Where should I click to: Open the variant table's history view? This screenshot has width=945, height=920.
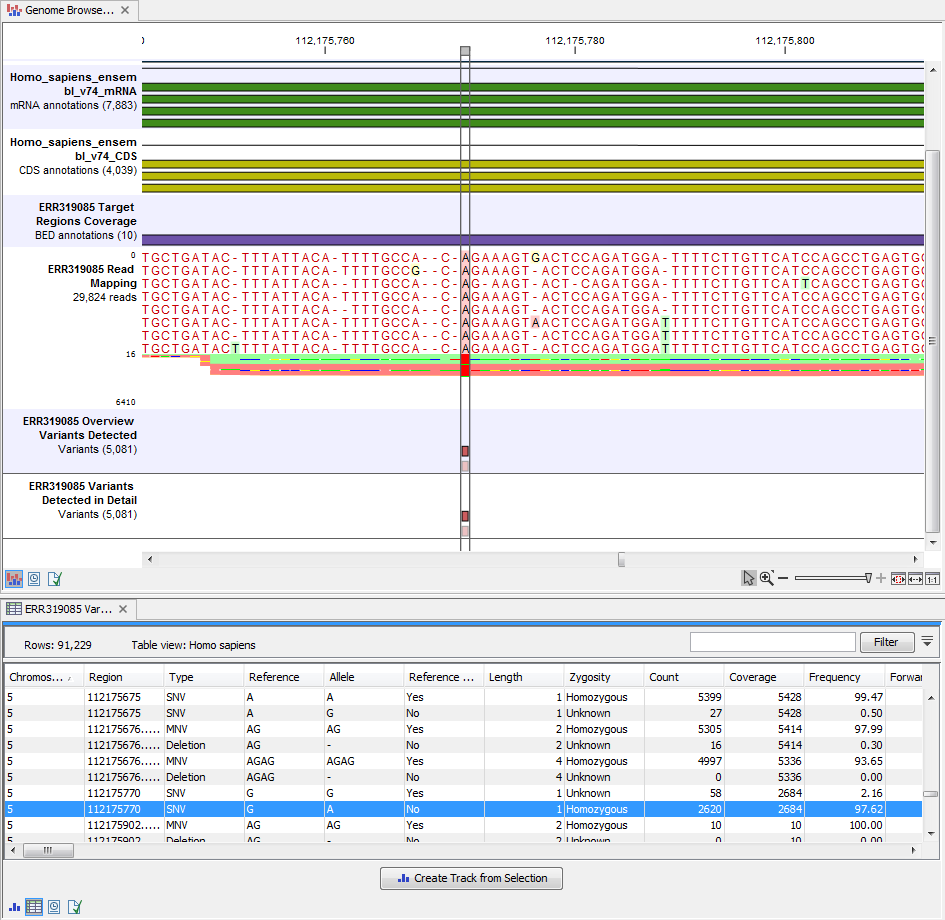pos(54,906)
